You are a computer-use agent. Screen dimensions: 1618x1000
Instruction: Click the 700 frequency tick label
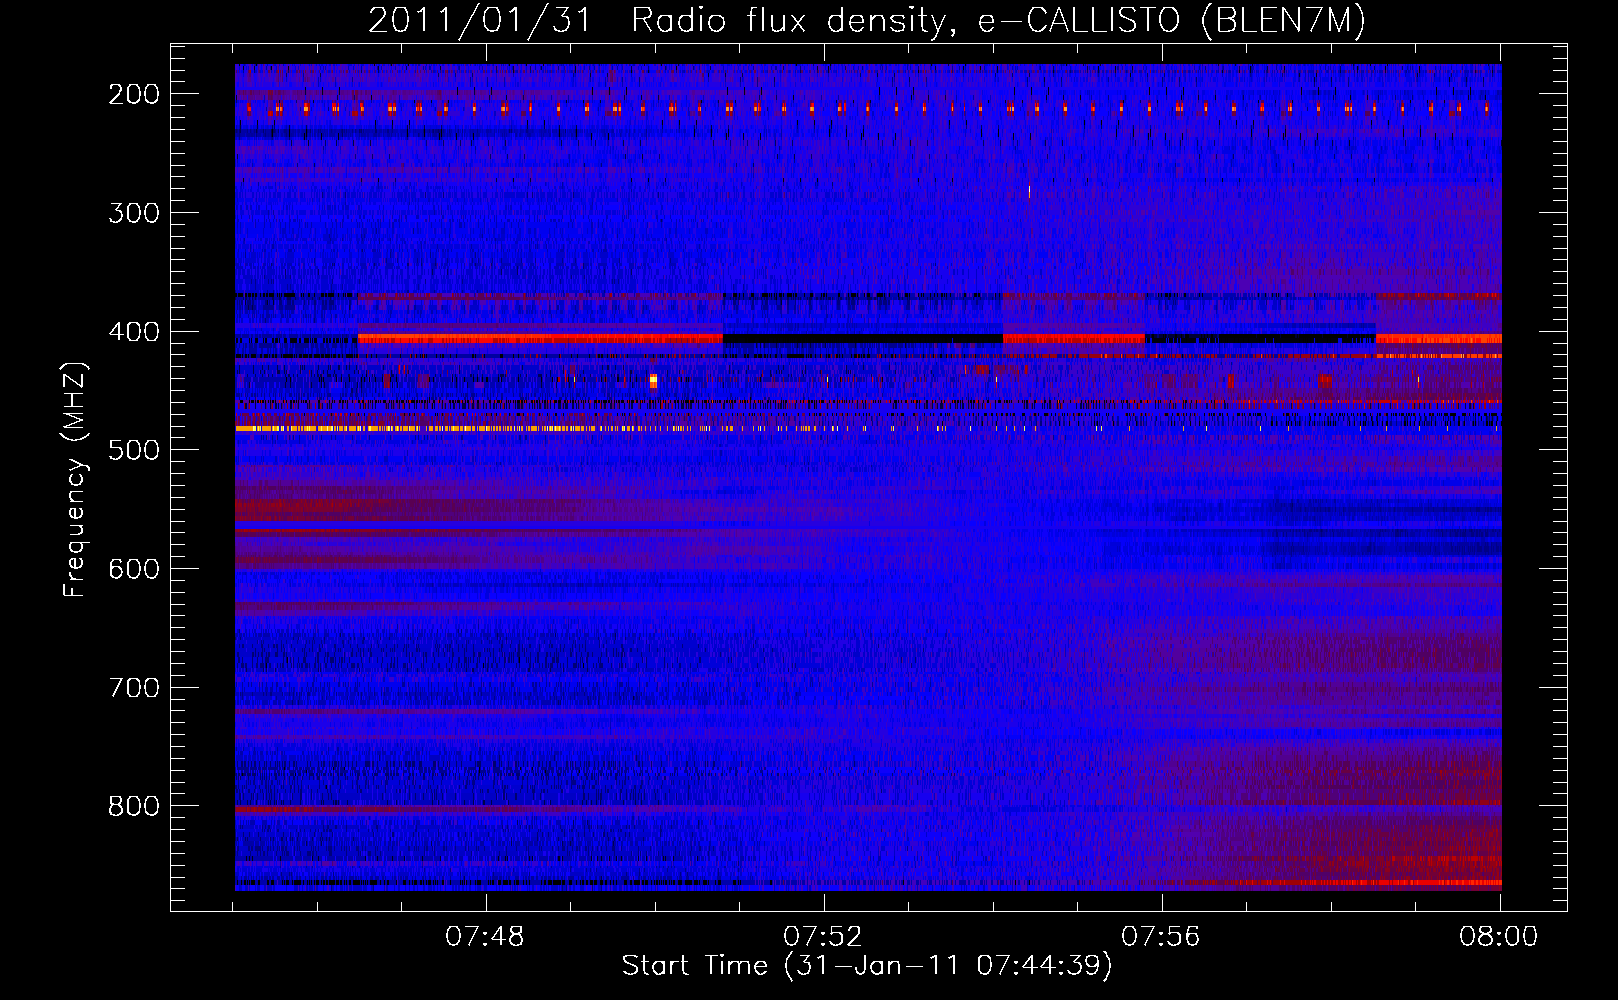[133, 688]
